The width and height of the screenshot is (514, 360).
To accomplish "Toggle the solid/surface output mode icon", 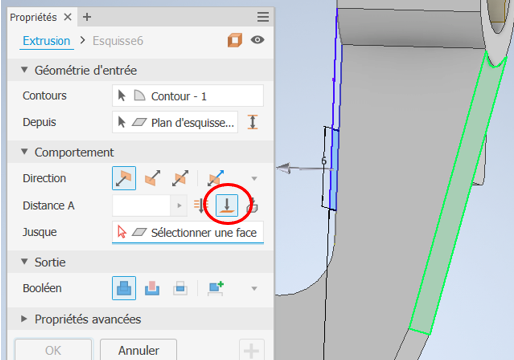I will [x=235, y=40].
